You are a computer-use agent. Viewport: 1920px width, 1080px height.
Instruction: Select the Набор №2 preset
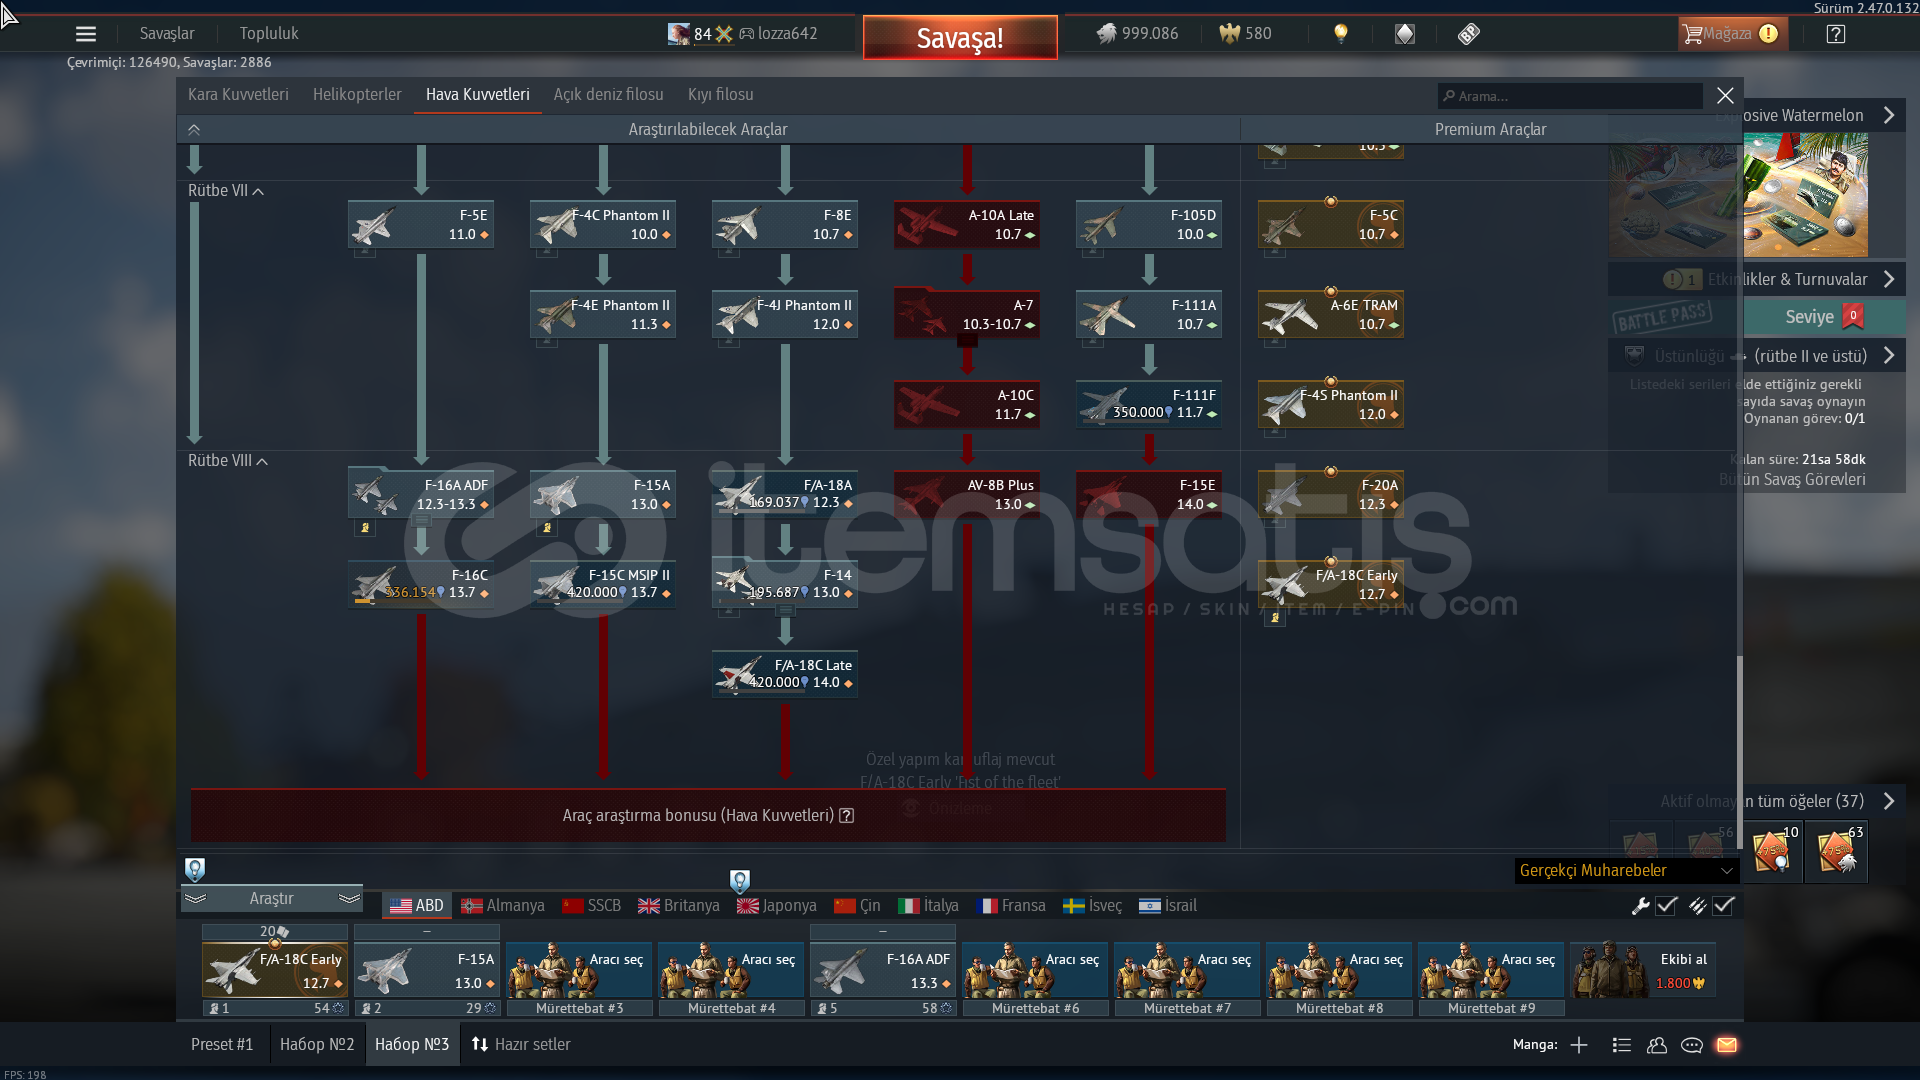click(317, 1045)
